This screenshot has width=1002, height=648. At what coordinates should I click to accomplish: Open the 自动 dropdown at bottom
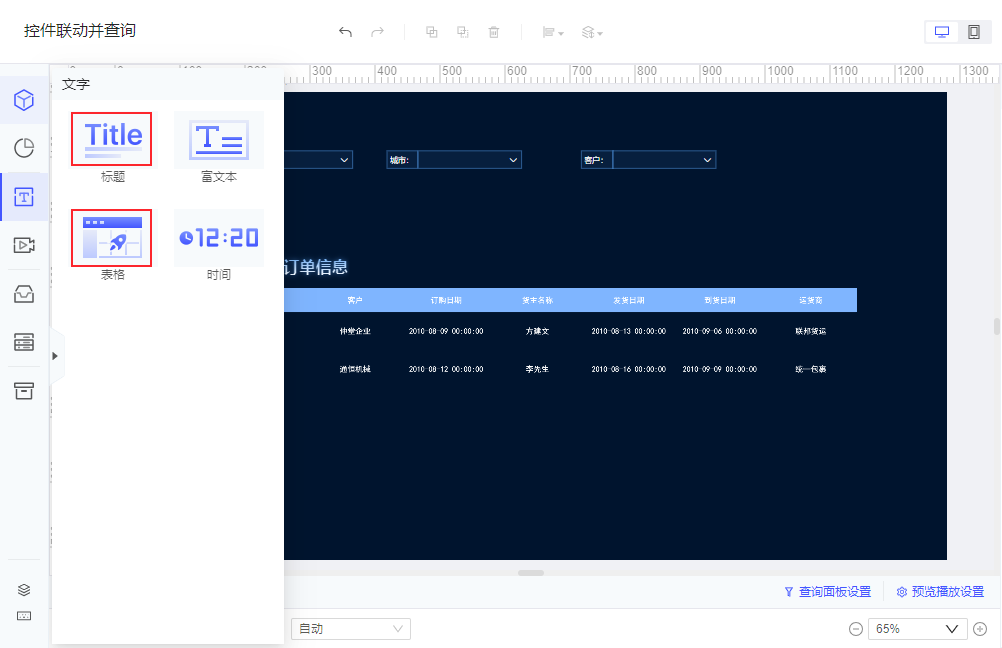click(351, 629)
